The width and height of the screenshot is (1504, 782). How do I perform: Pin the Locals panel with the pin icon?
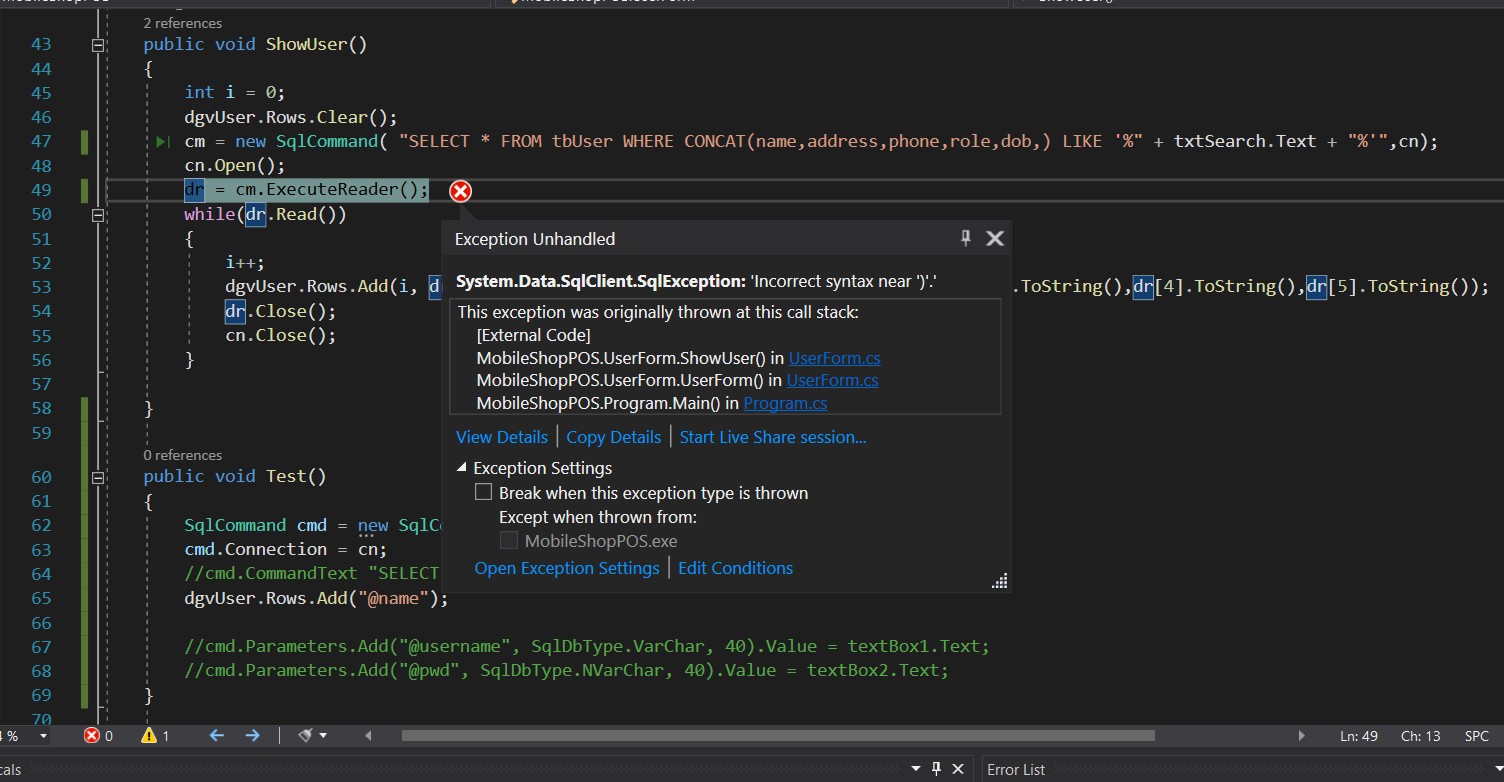(936, 769)
